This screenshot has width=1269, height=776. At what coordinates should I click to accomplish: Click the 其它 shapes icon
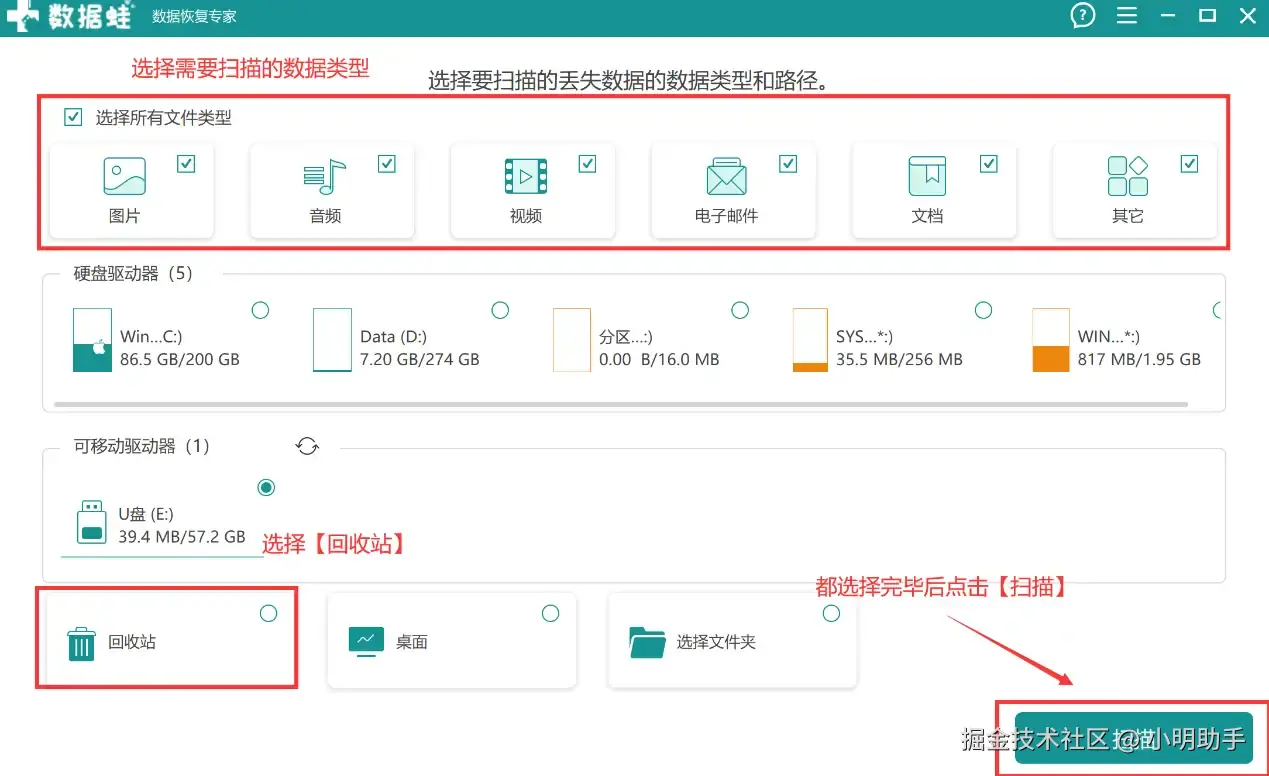(1127, 176)
